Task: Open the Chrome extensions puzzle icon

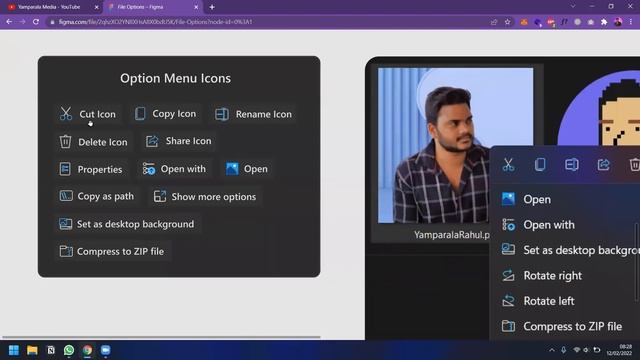Action: (604, 22)
